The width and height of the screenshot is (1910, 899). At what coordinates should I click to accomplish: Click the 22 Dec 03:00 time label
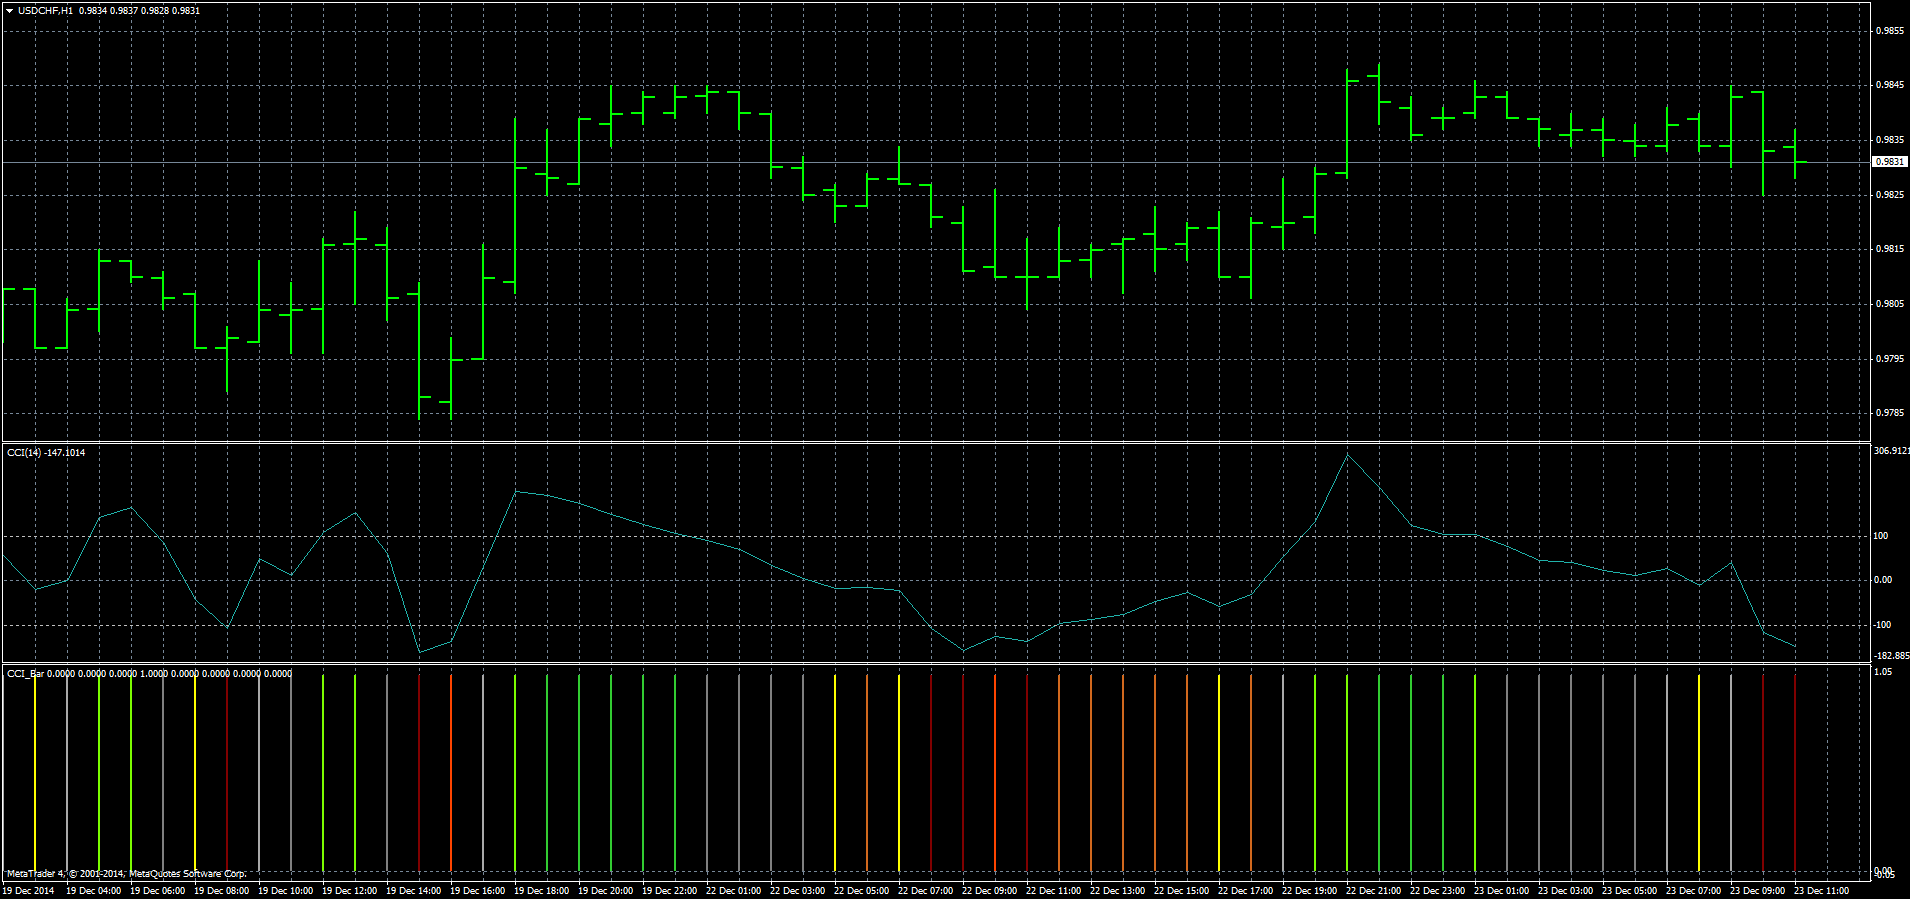pyautogui.click(x=797, y=890)
